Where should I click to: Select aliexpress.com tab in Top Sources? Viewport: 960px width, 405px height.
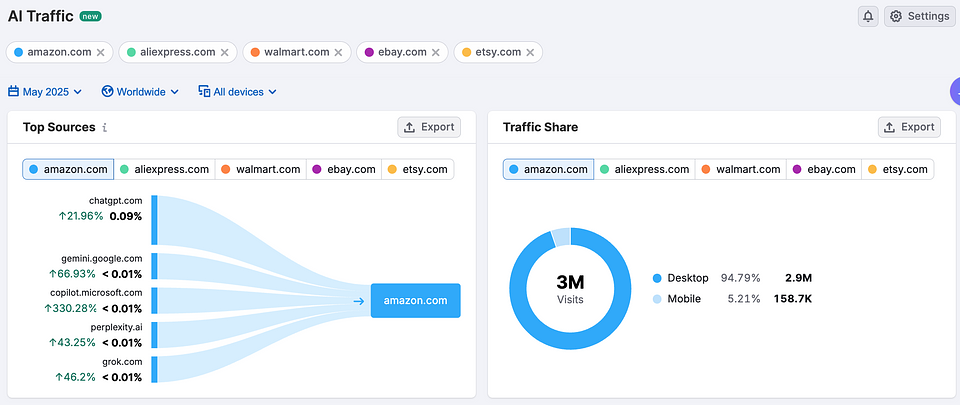pos(165,169)
